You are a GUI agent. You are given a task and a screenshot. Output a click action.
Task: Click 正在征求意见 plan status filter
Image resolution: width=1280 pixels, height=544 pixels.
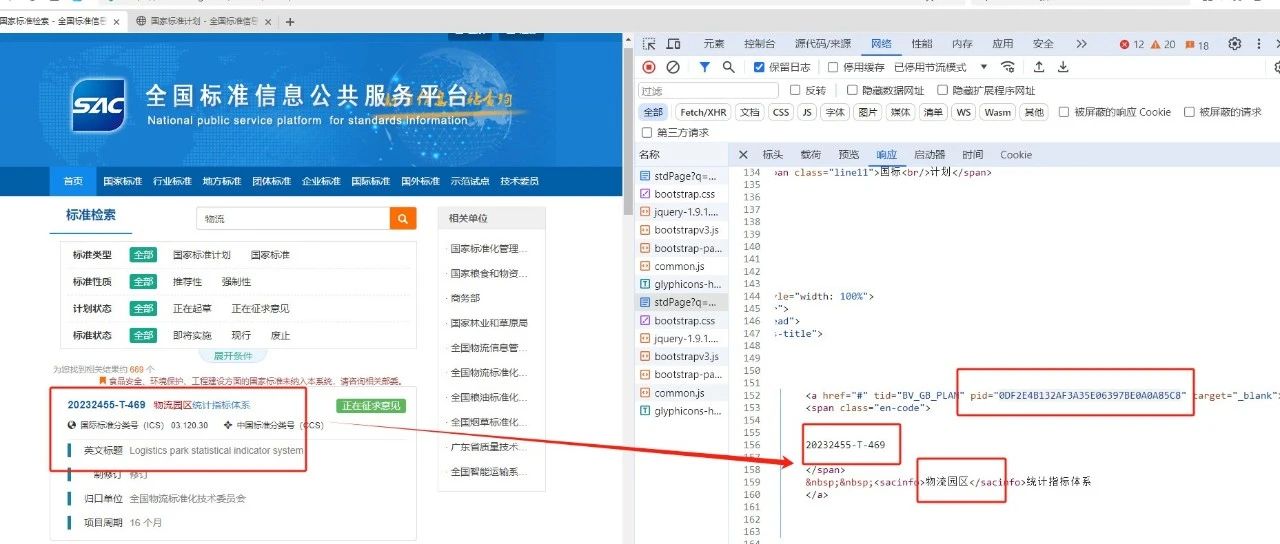(x=261, y=308)
